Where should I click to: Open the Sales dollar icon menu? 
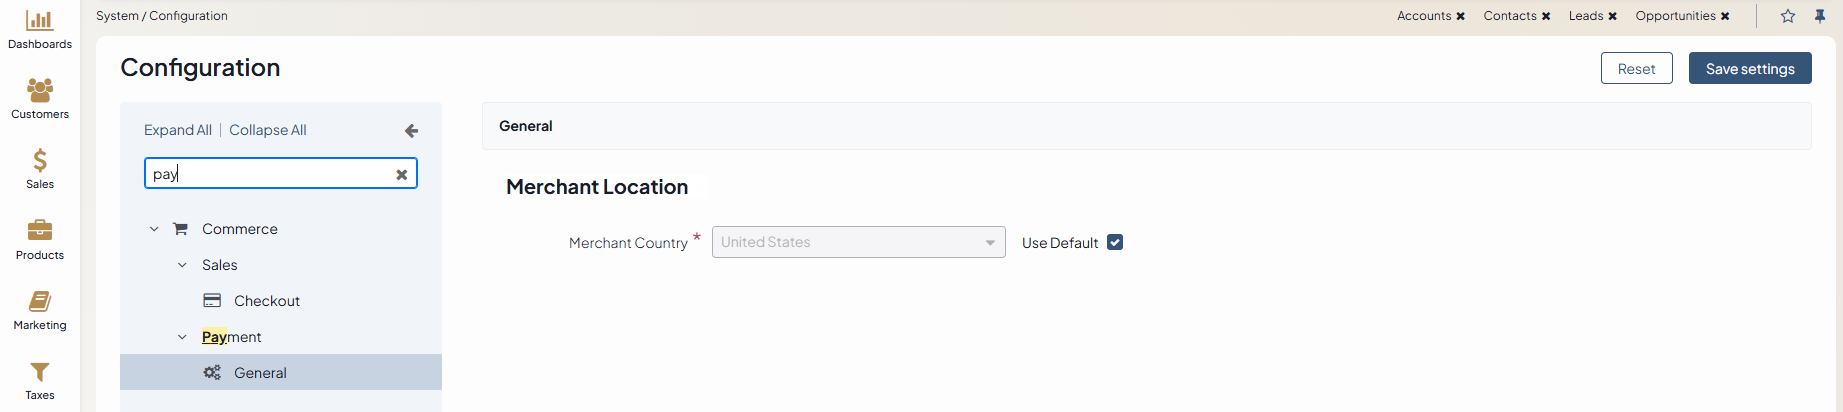pyautogui.click(x=40, y=161)
